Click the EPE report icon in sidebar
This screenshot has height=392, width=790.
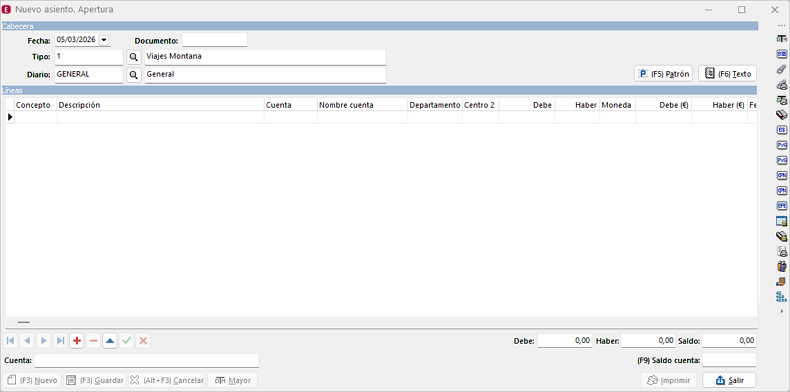[781, 206]
